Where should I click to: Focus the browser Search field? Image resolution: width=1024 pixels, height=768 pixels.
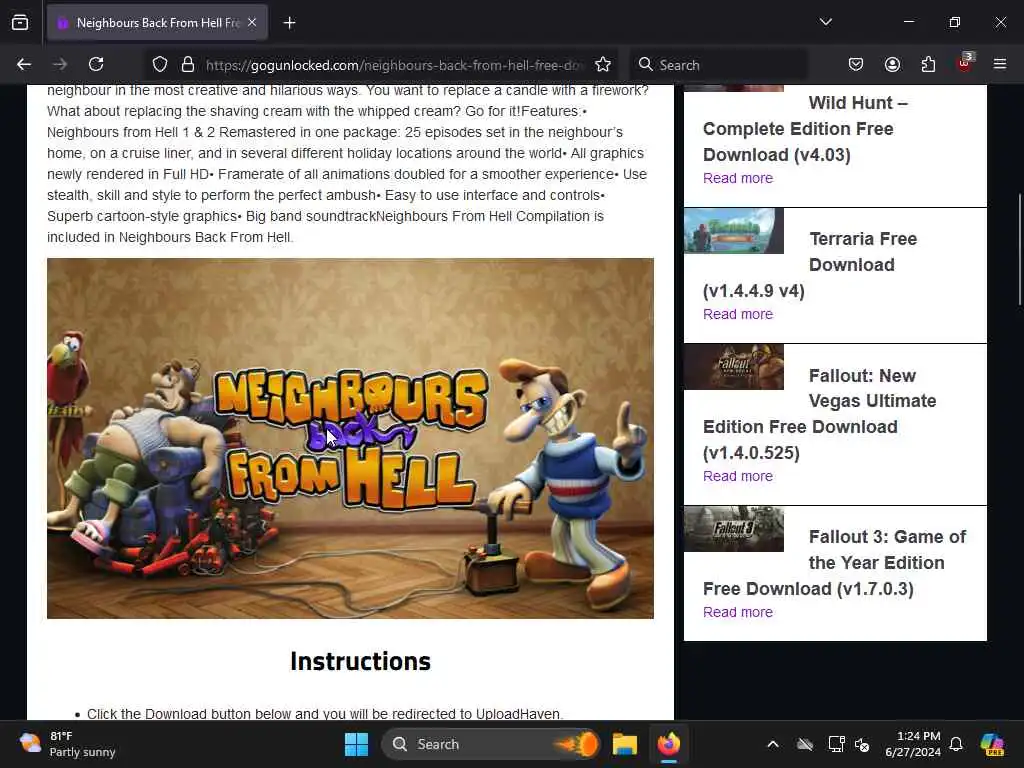718,65
